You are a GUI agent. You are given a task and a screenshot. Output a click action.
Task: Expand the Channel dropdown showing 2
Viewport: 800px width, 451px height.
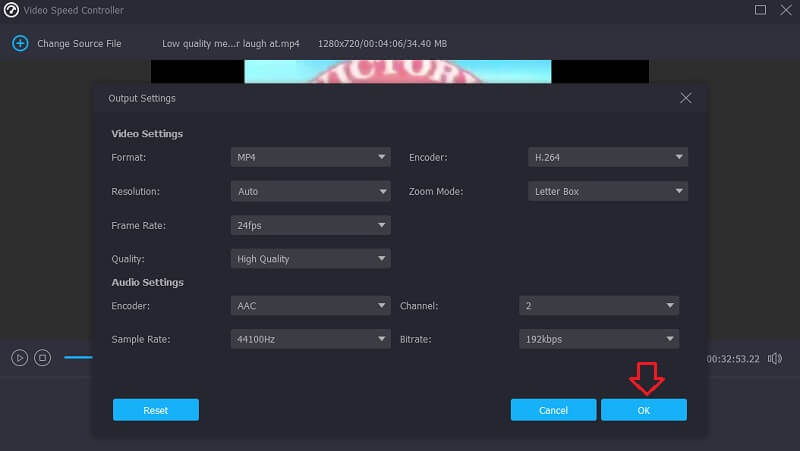coord(598,305)
